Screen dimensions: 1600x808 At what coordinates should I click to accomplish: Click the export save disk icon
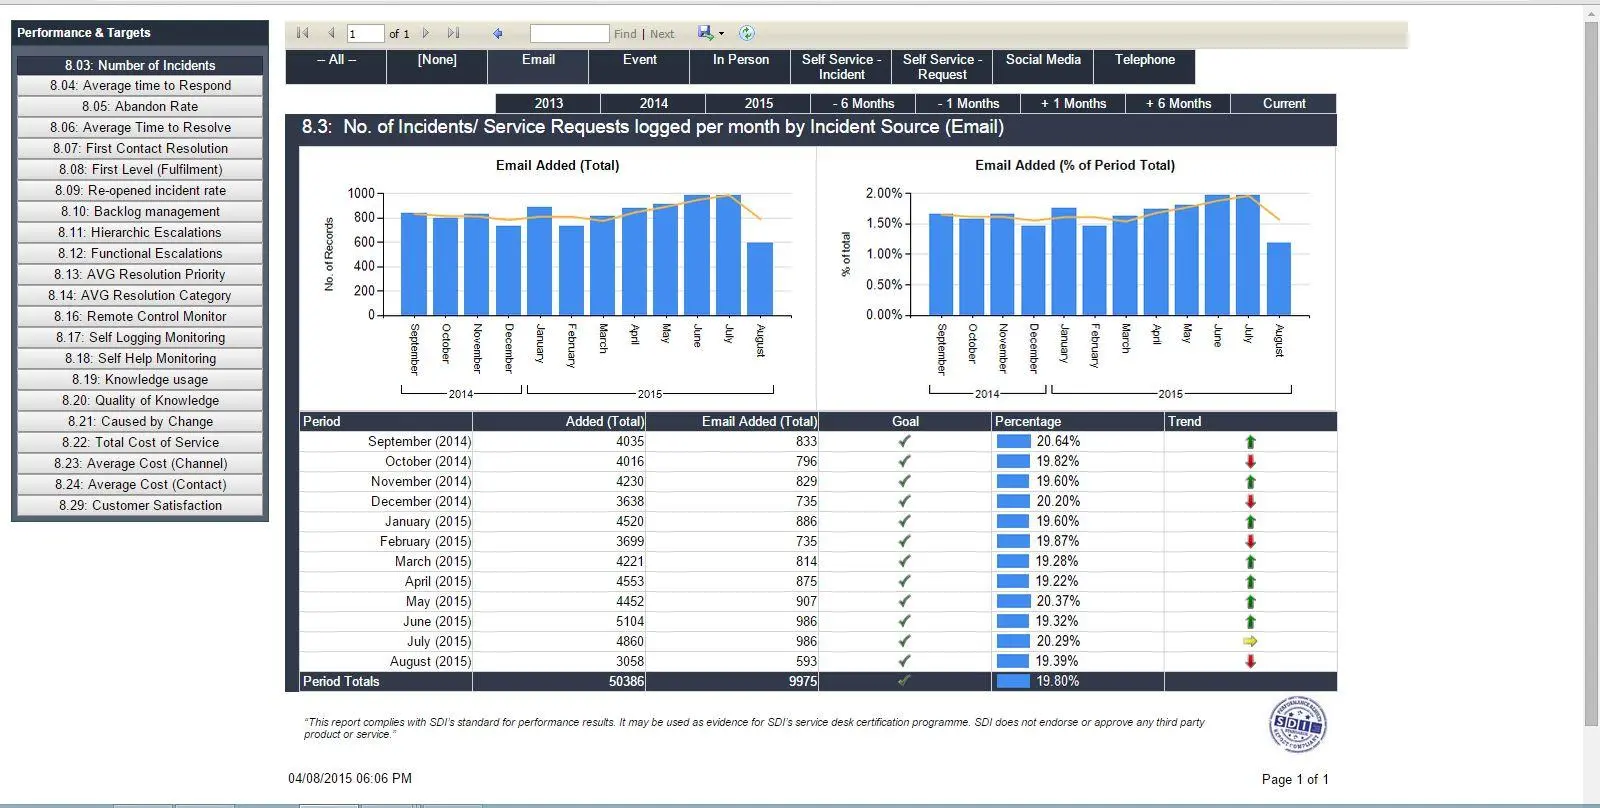click(x=705, y=33)
